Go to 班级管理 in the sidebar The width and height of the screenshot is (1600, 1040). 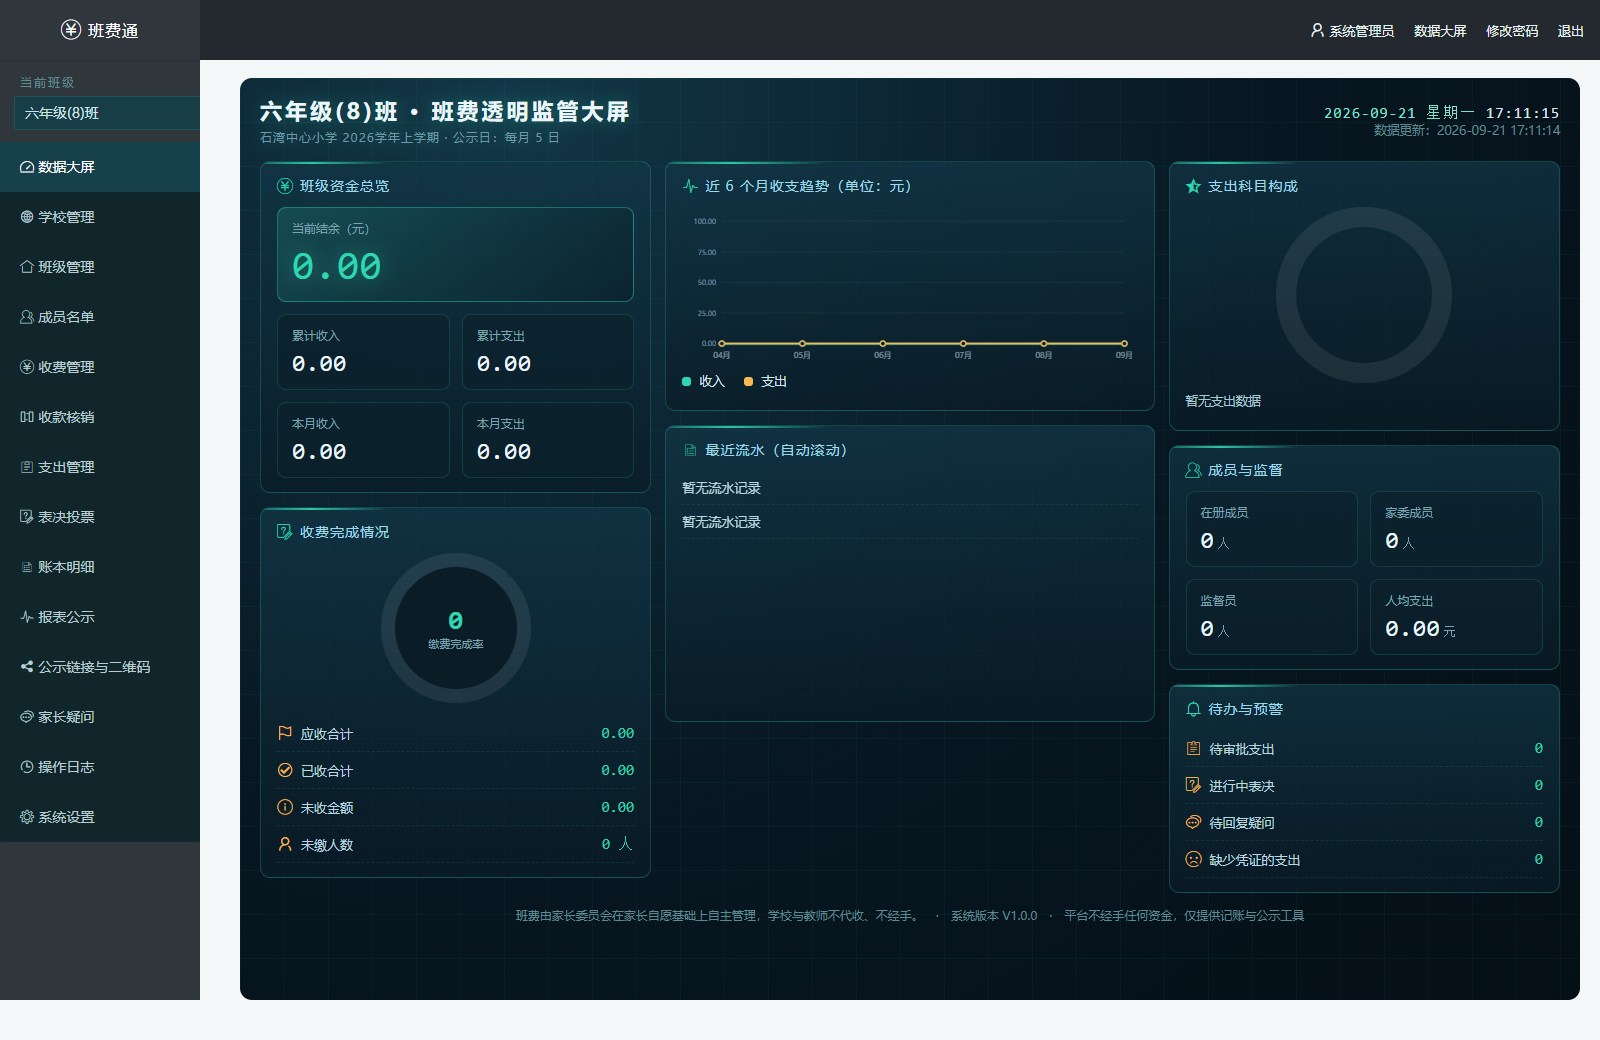pyautogui.click(x=100, y=267)
